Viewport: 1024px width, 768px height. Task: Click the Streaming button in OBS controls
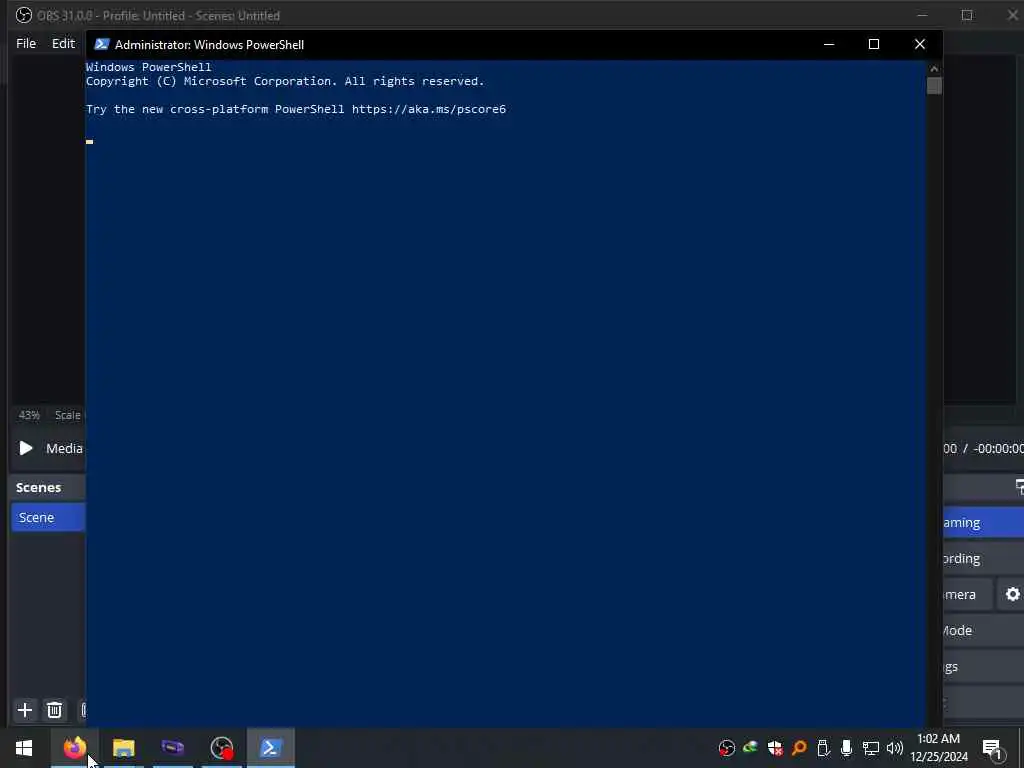(x=983, y=522)
